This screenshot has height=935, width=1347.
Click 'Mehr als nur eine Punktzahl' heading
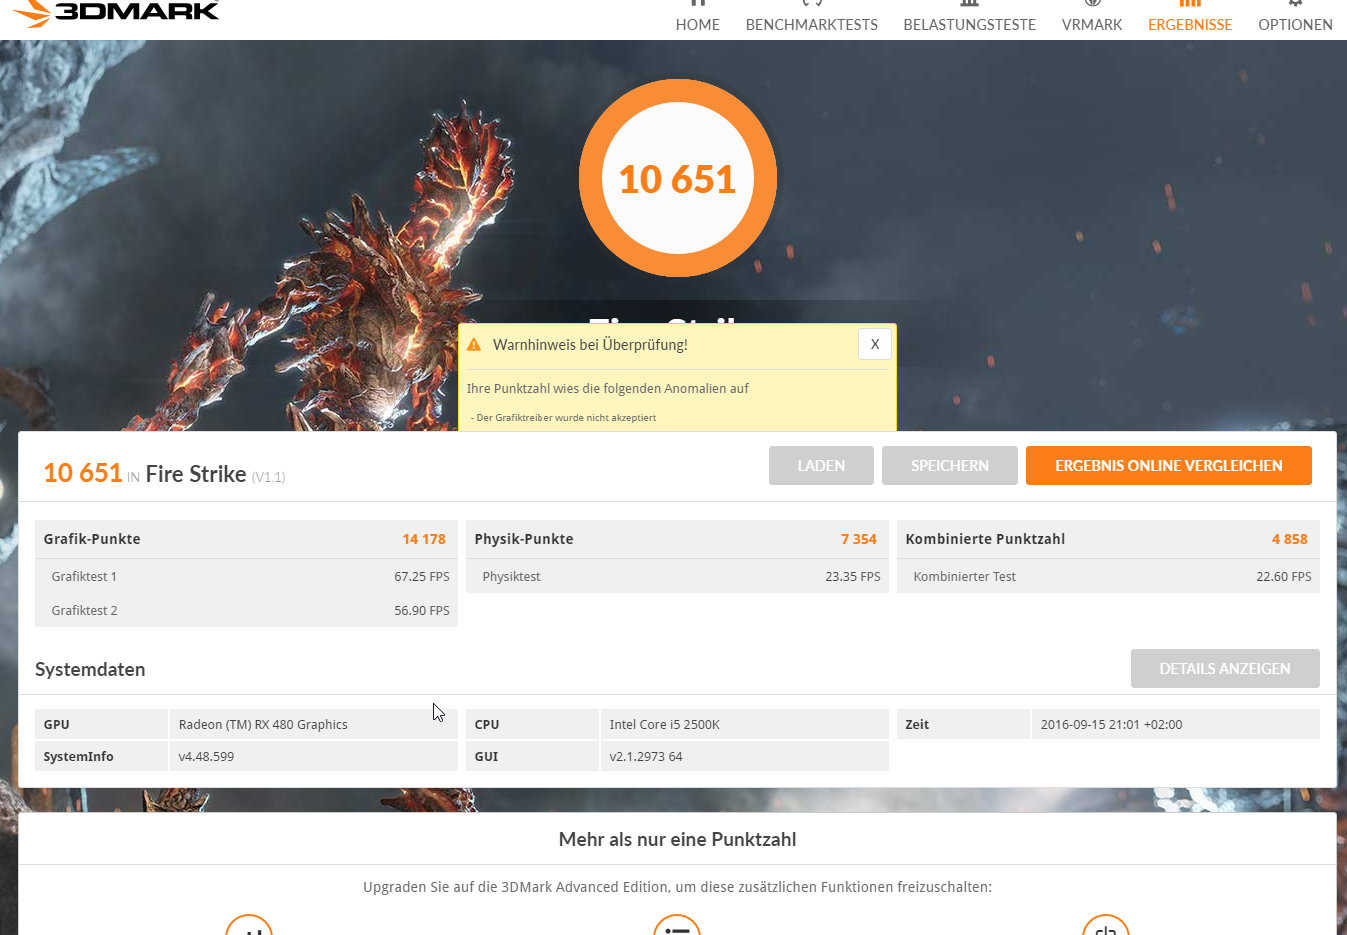(677, 840)
